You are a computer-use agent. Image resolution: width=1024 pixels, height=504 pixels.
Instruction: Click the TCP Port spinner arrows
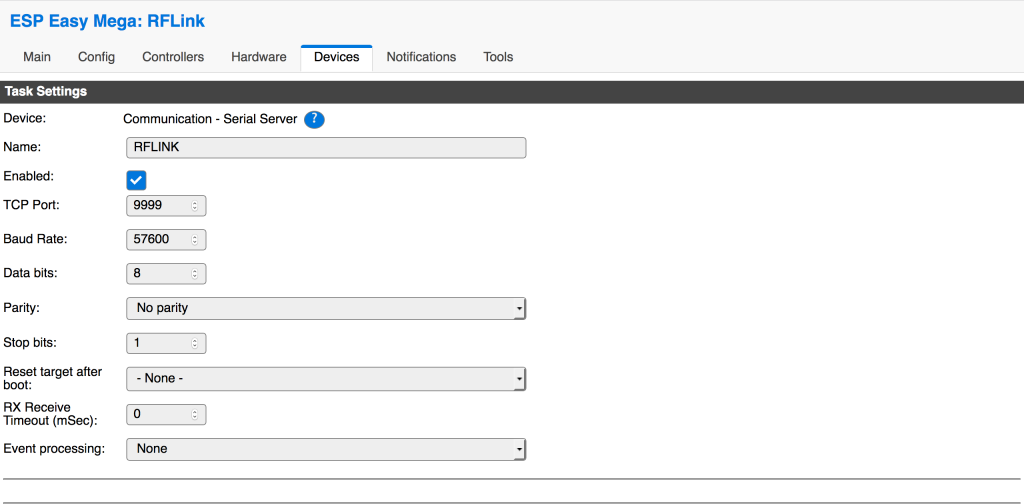pyautogui.click(x=195, y=206)
